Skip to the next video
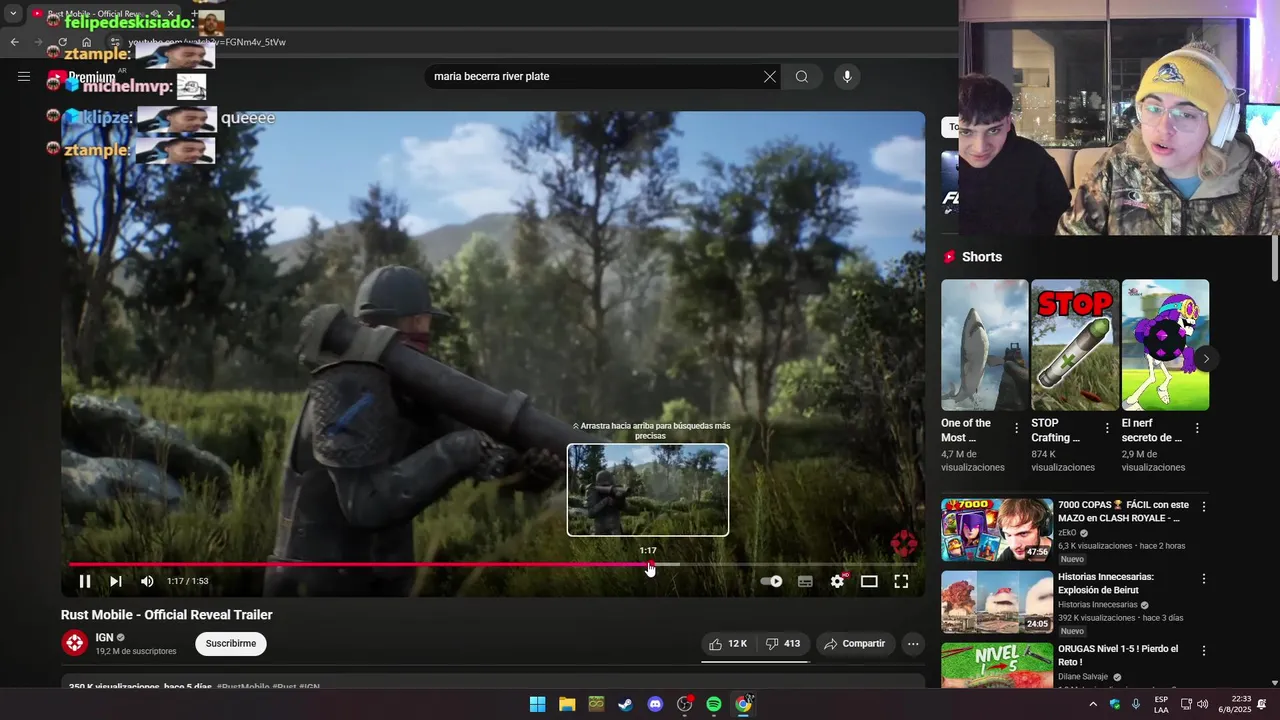Screen dimensions: 1280x720 (x=116, y=581)
